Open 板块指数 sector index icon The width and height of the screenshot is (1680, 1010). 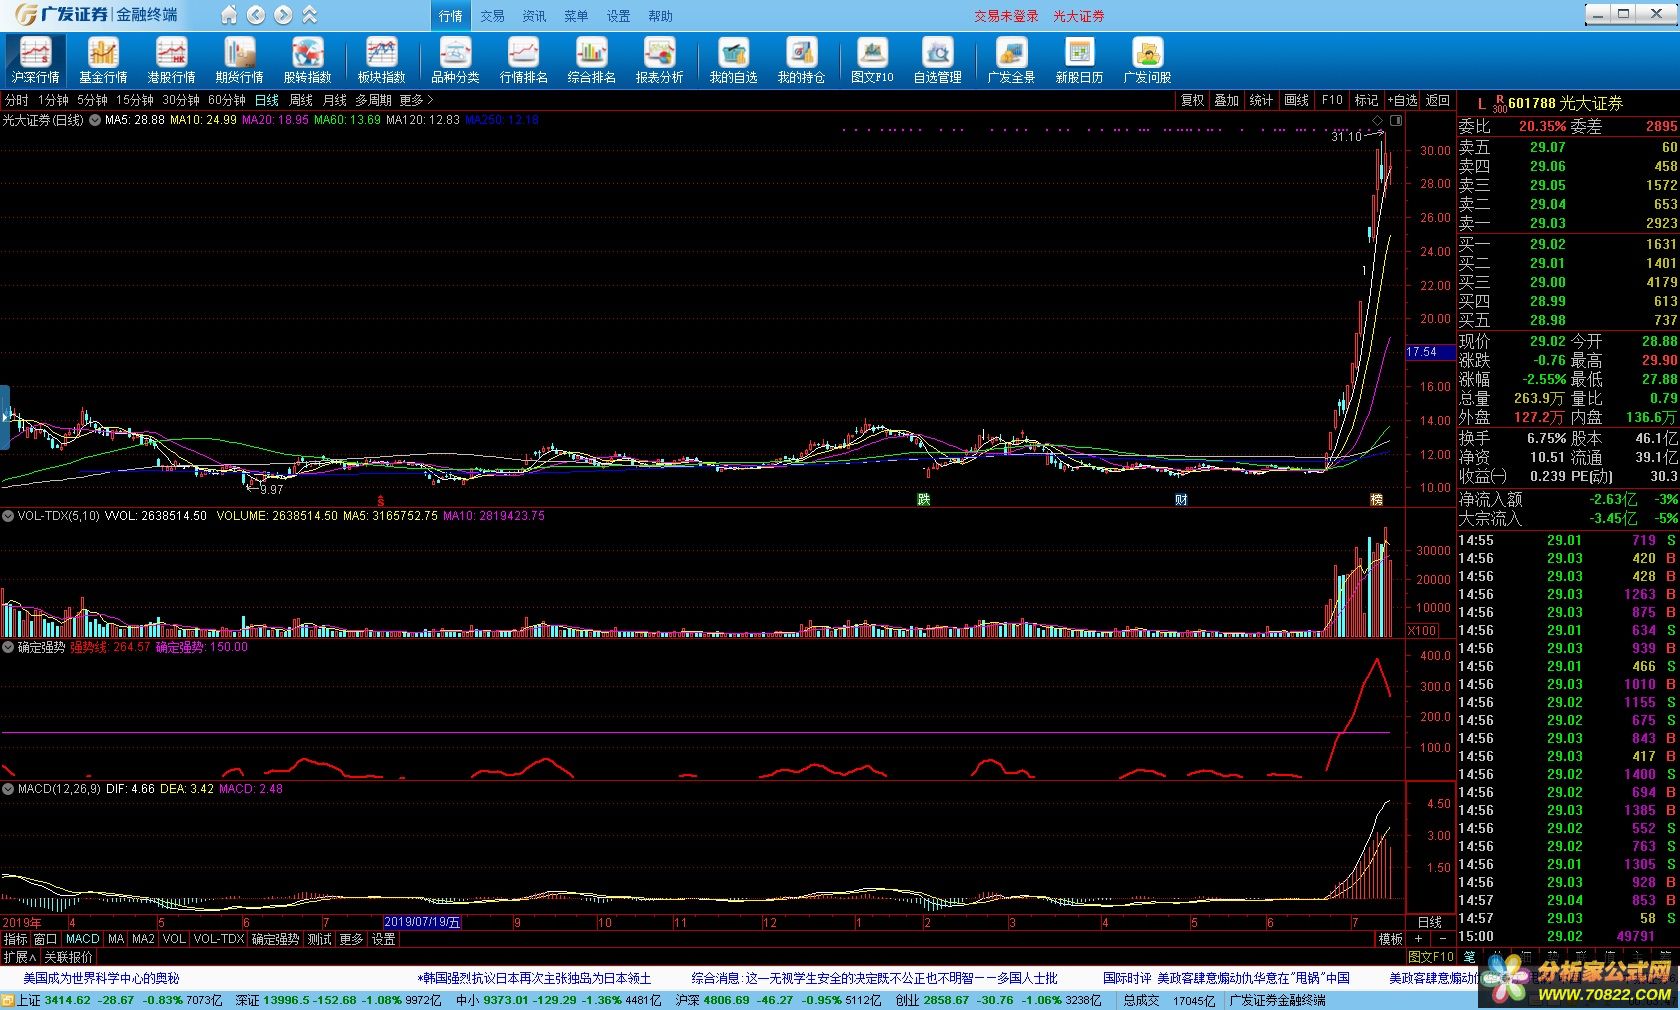(381, 60)
